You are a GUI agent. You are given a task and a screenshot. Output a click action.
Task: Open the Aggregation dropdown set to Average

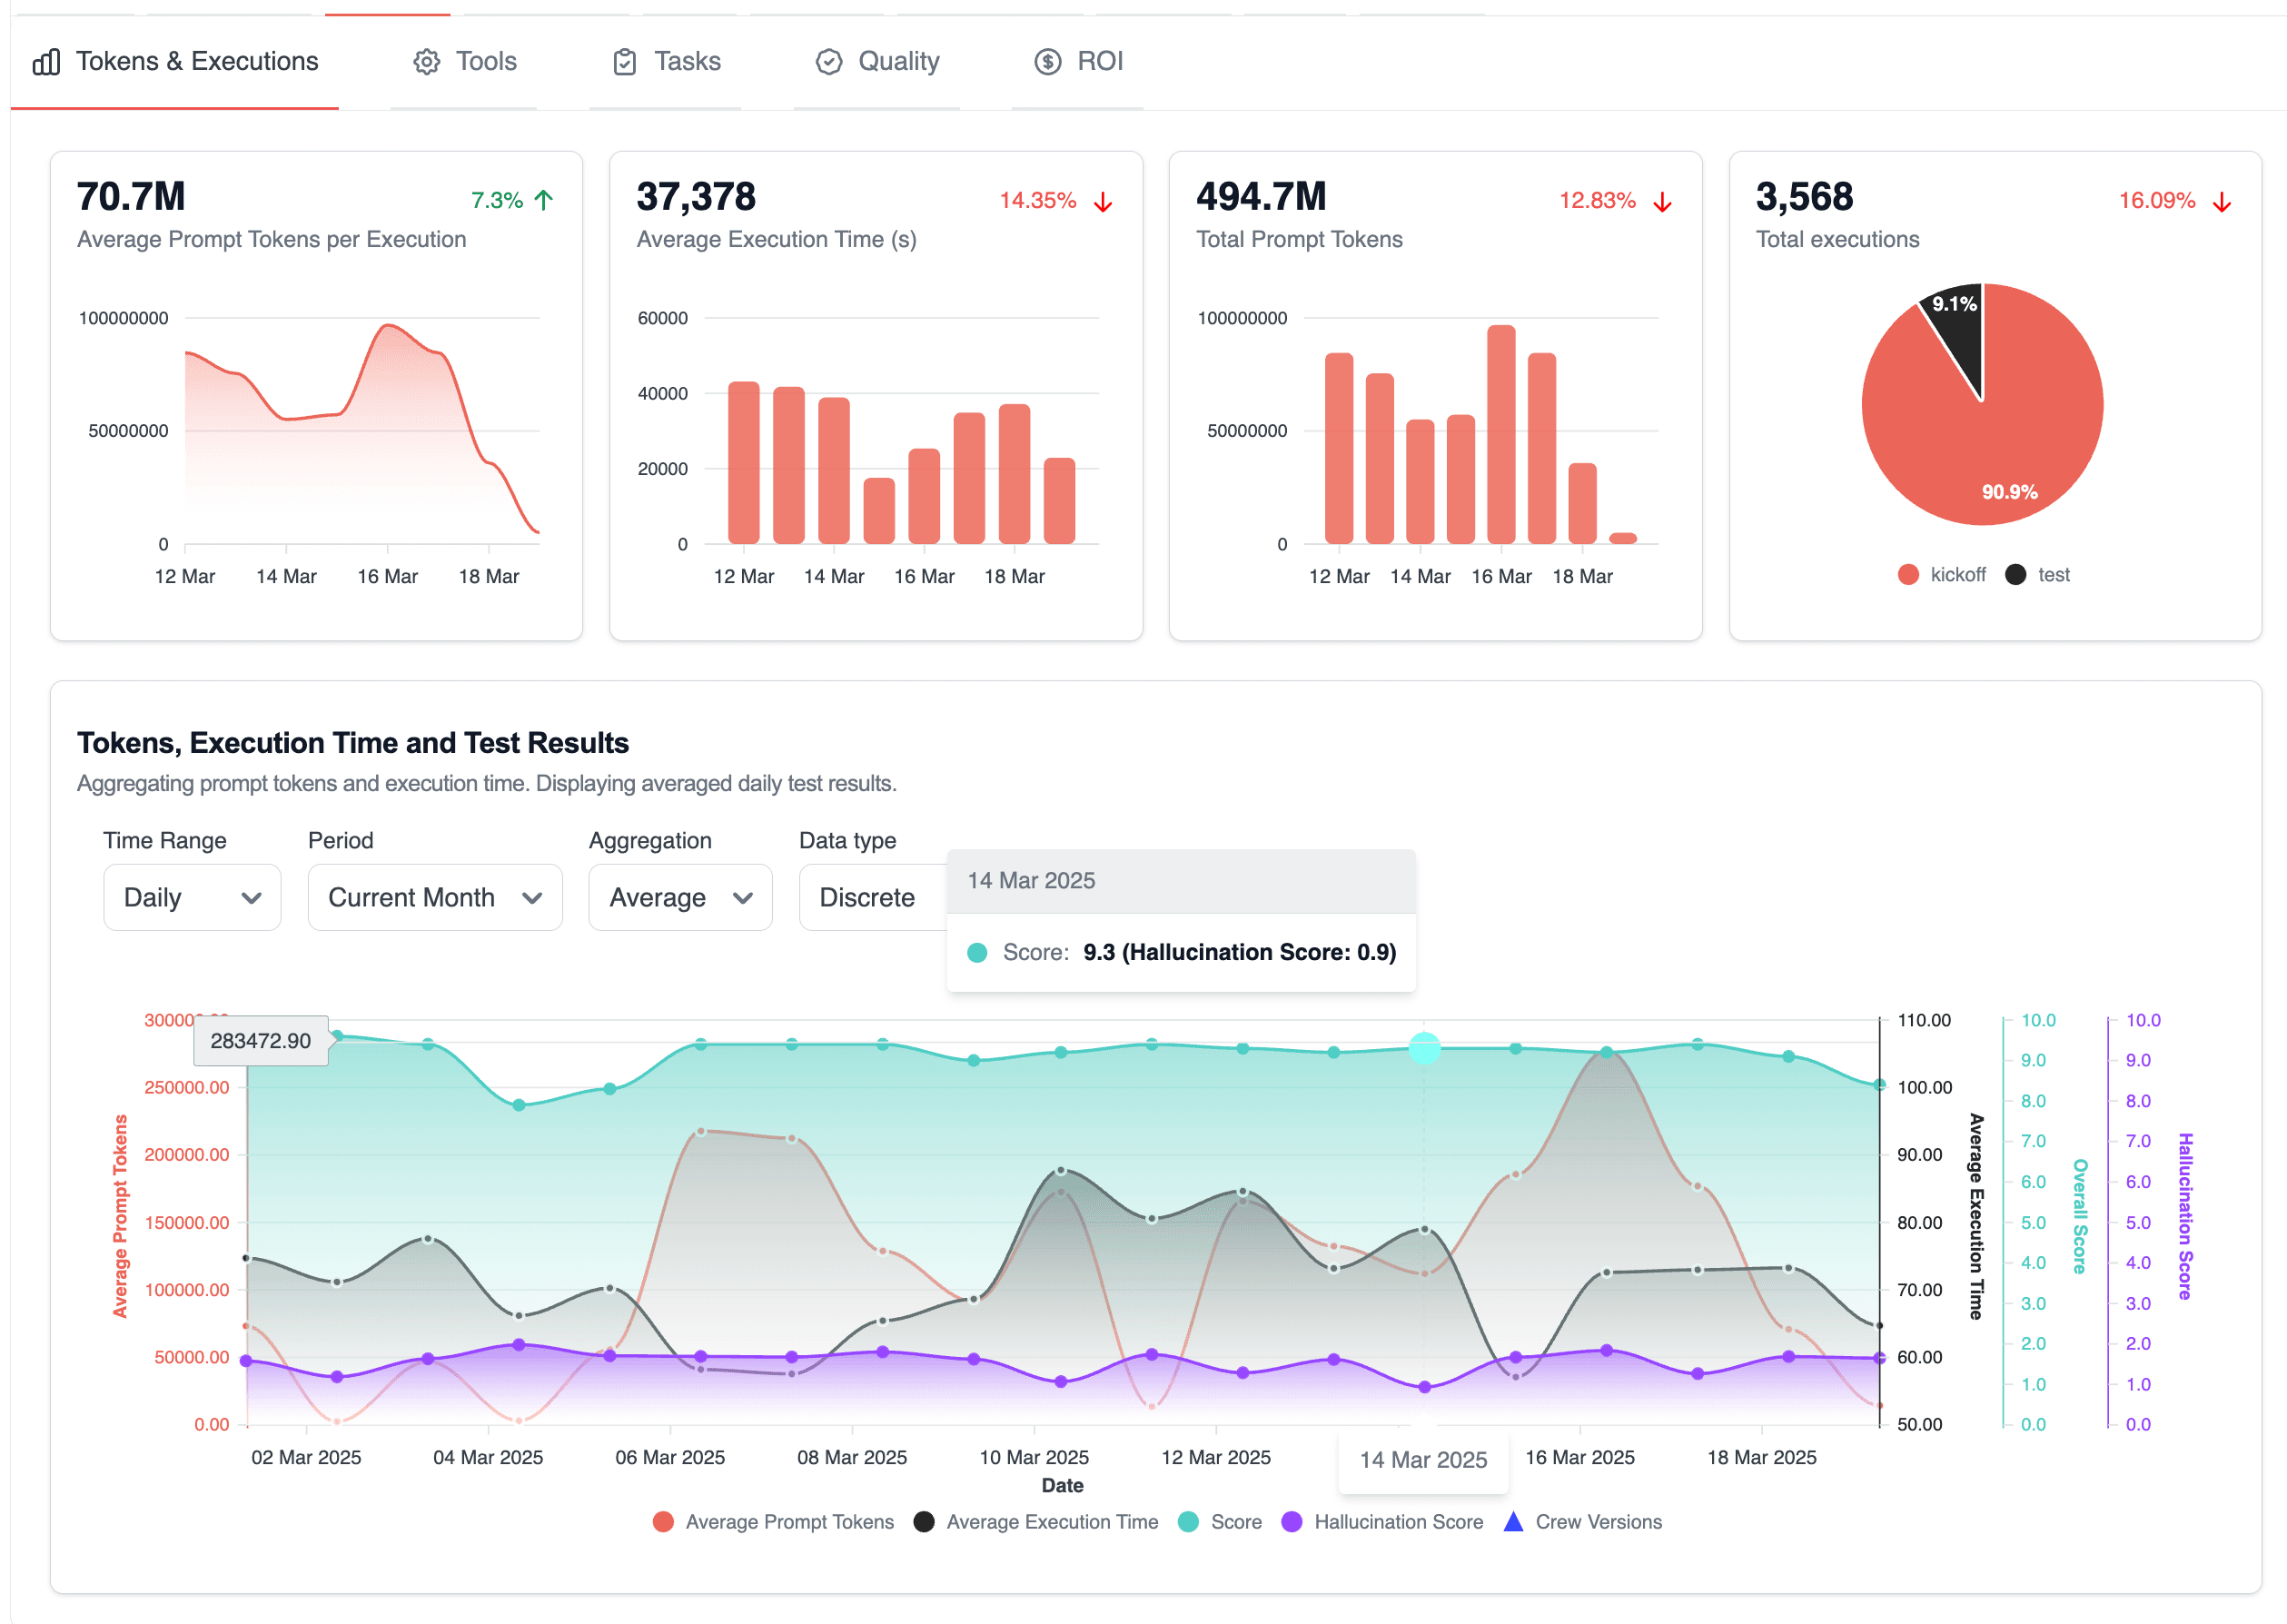point(680,897)
